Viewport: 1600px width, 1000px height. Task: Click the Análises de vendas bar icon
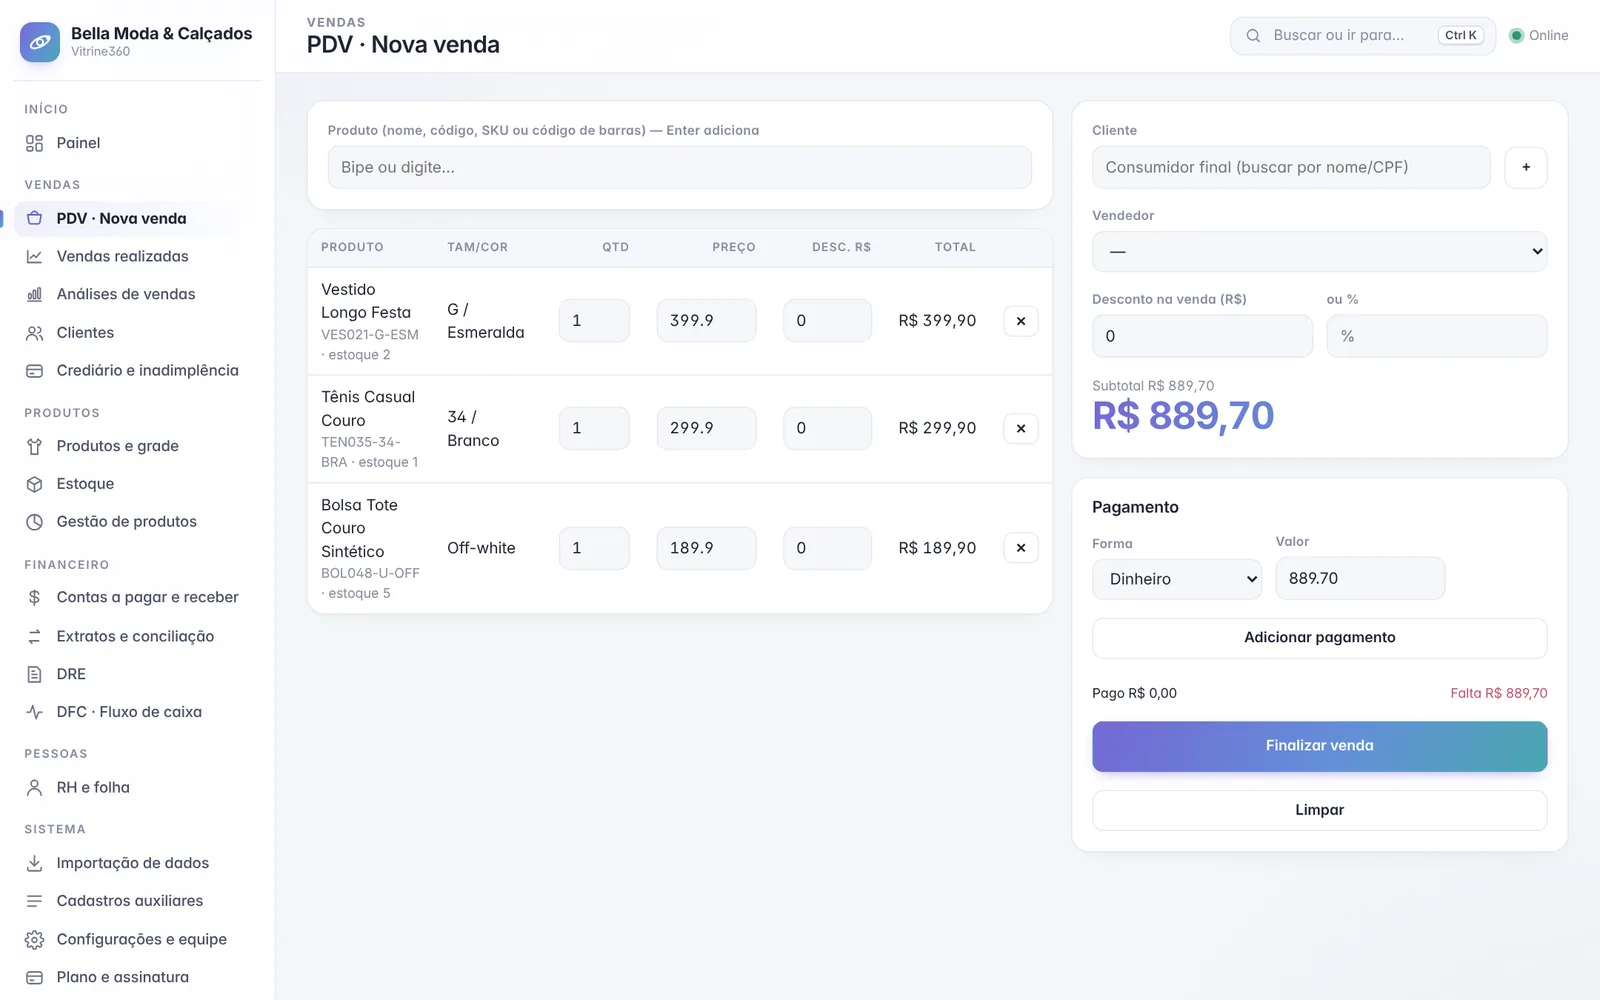tap(34, 294)
